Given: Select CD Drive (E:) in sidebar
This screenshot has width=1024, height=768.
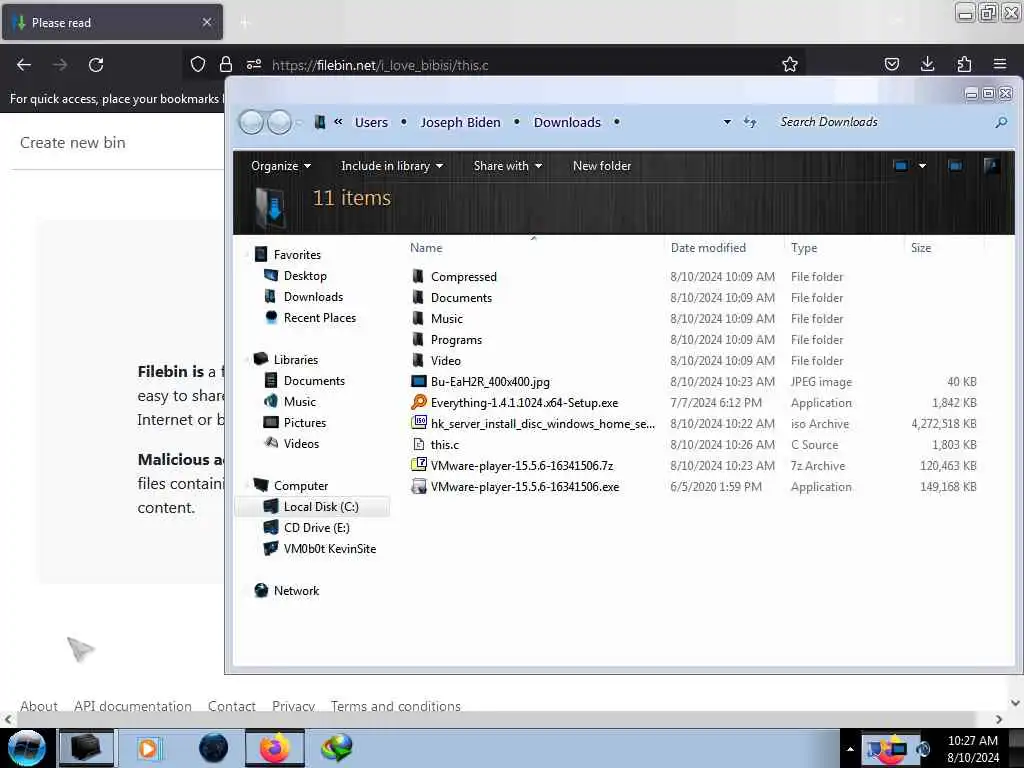Looking at the screenshot, I should click(x=316, y=528).
